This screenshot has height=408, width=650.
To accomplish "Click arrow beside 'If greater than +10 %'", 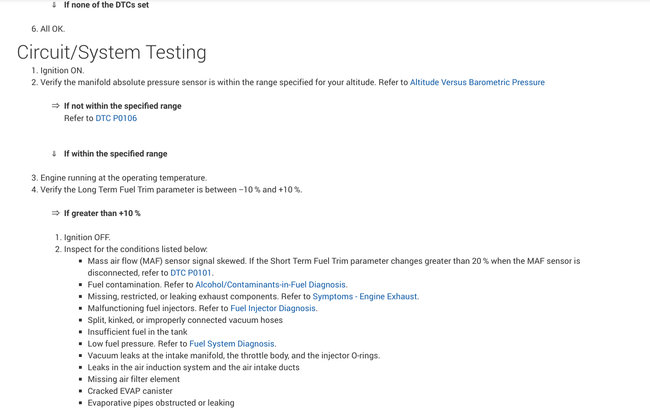I will pyautogui.click(x=56, y=213).
